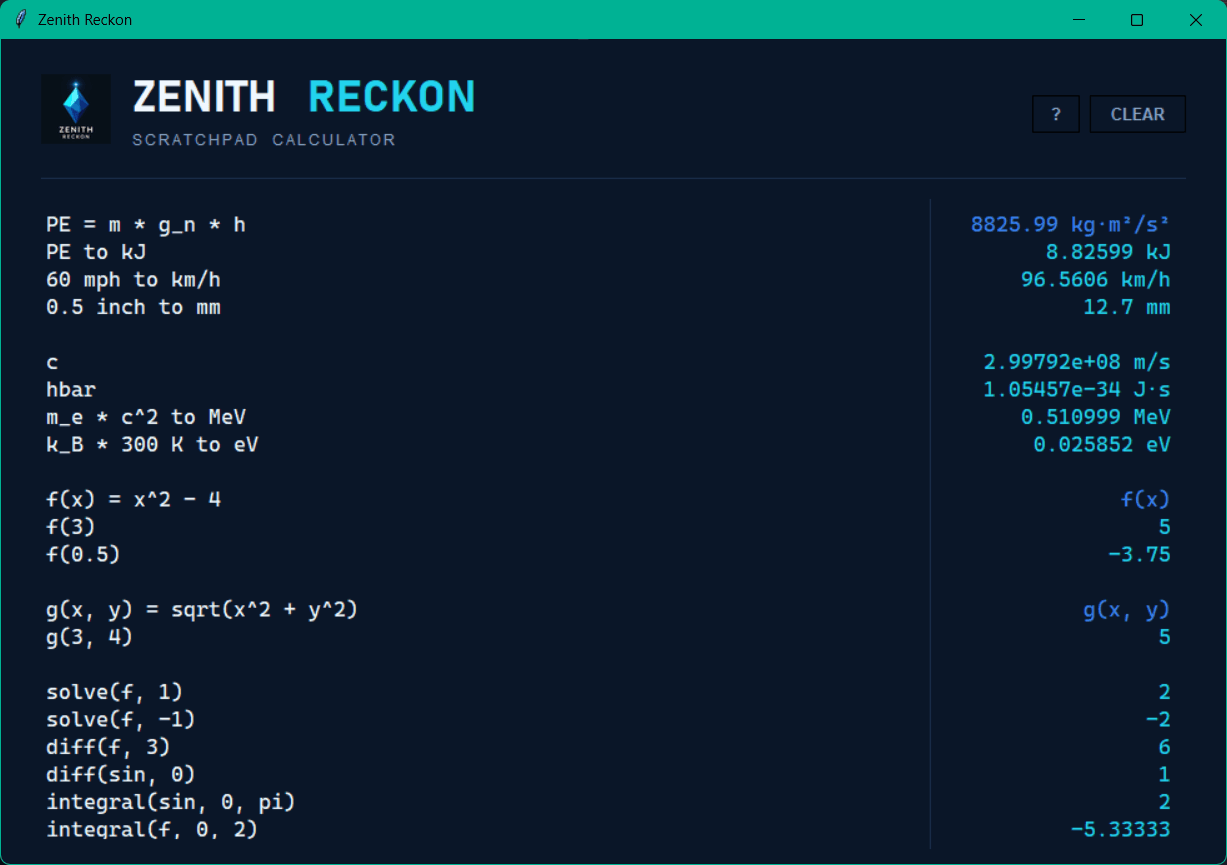Click the result label 'f(x)' in results column
The width and height of the screenshot is (1227, 865).
1146,499
